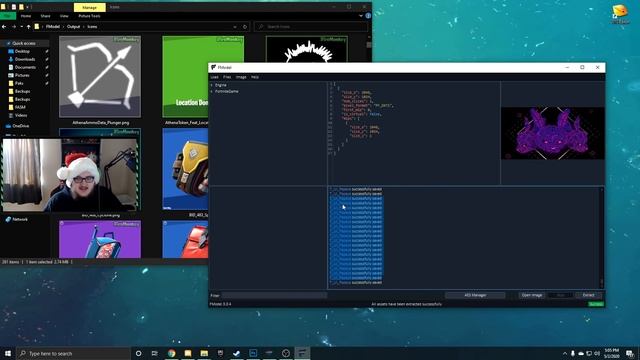Open the Share tab in File Explorer
The height and width of the screenshot is (360, 640).
[x=45, y=16]
